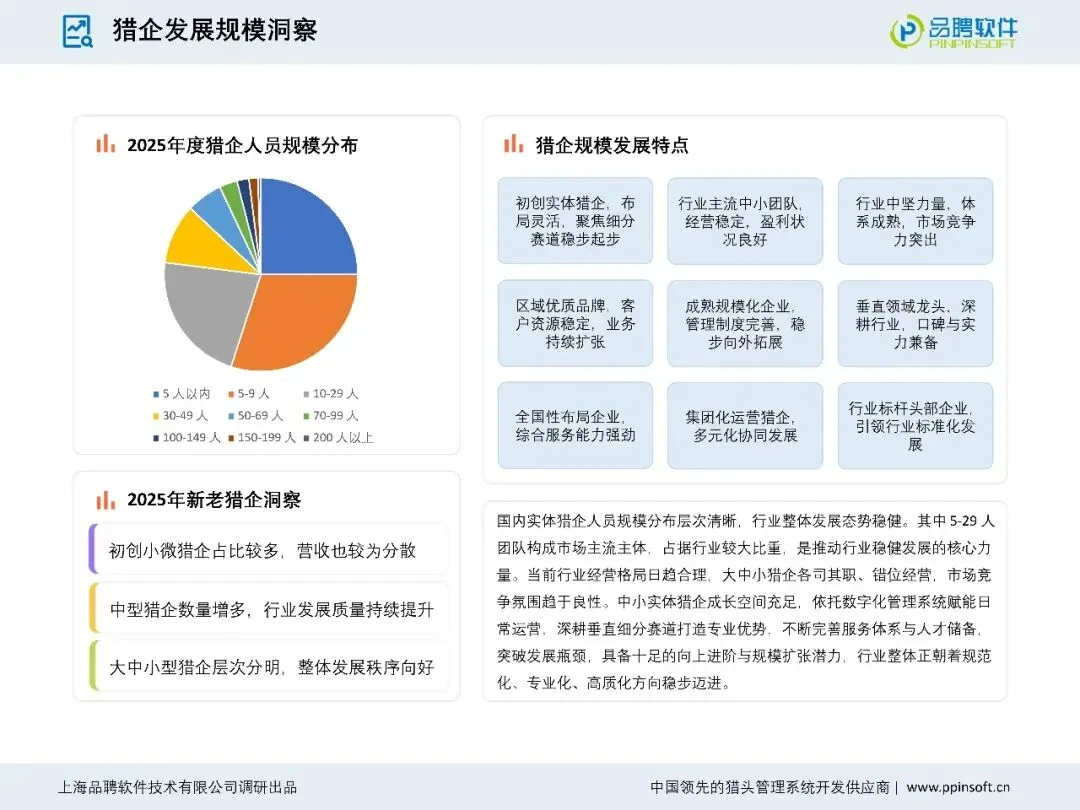Select the 区域优质品牌 feature card
Viewport: 1080px width, 810px height.
tap(575, 323)
